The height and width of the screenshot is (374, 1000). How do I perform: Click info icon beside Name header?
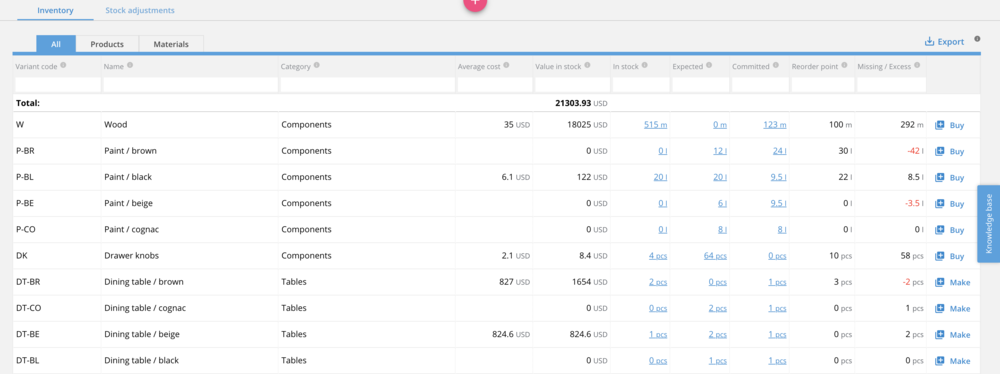point(130,65)
